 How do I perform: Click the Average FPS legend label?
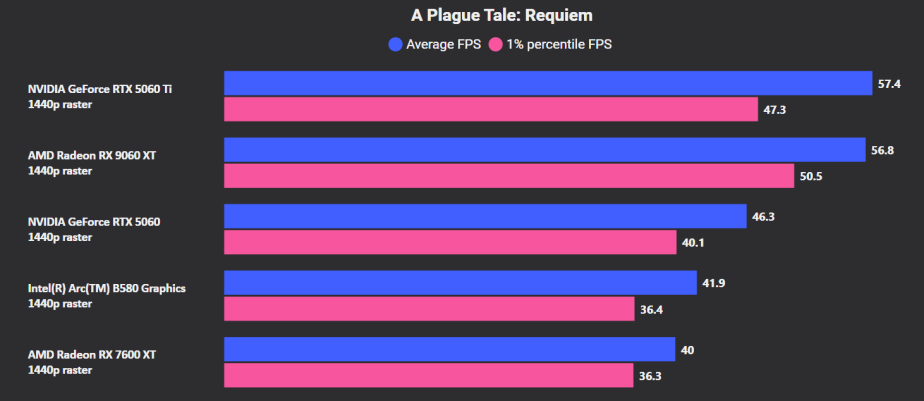443,44
